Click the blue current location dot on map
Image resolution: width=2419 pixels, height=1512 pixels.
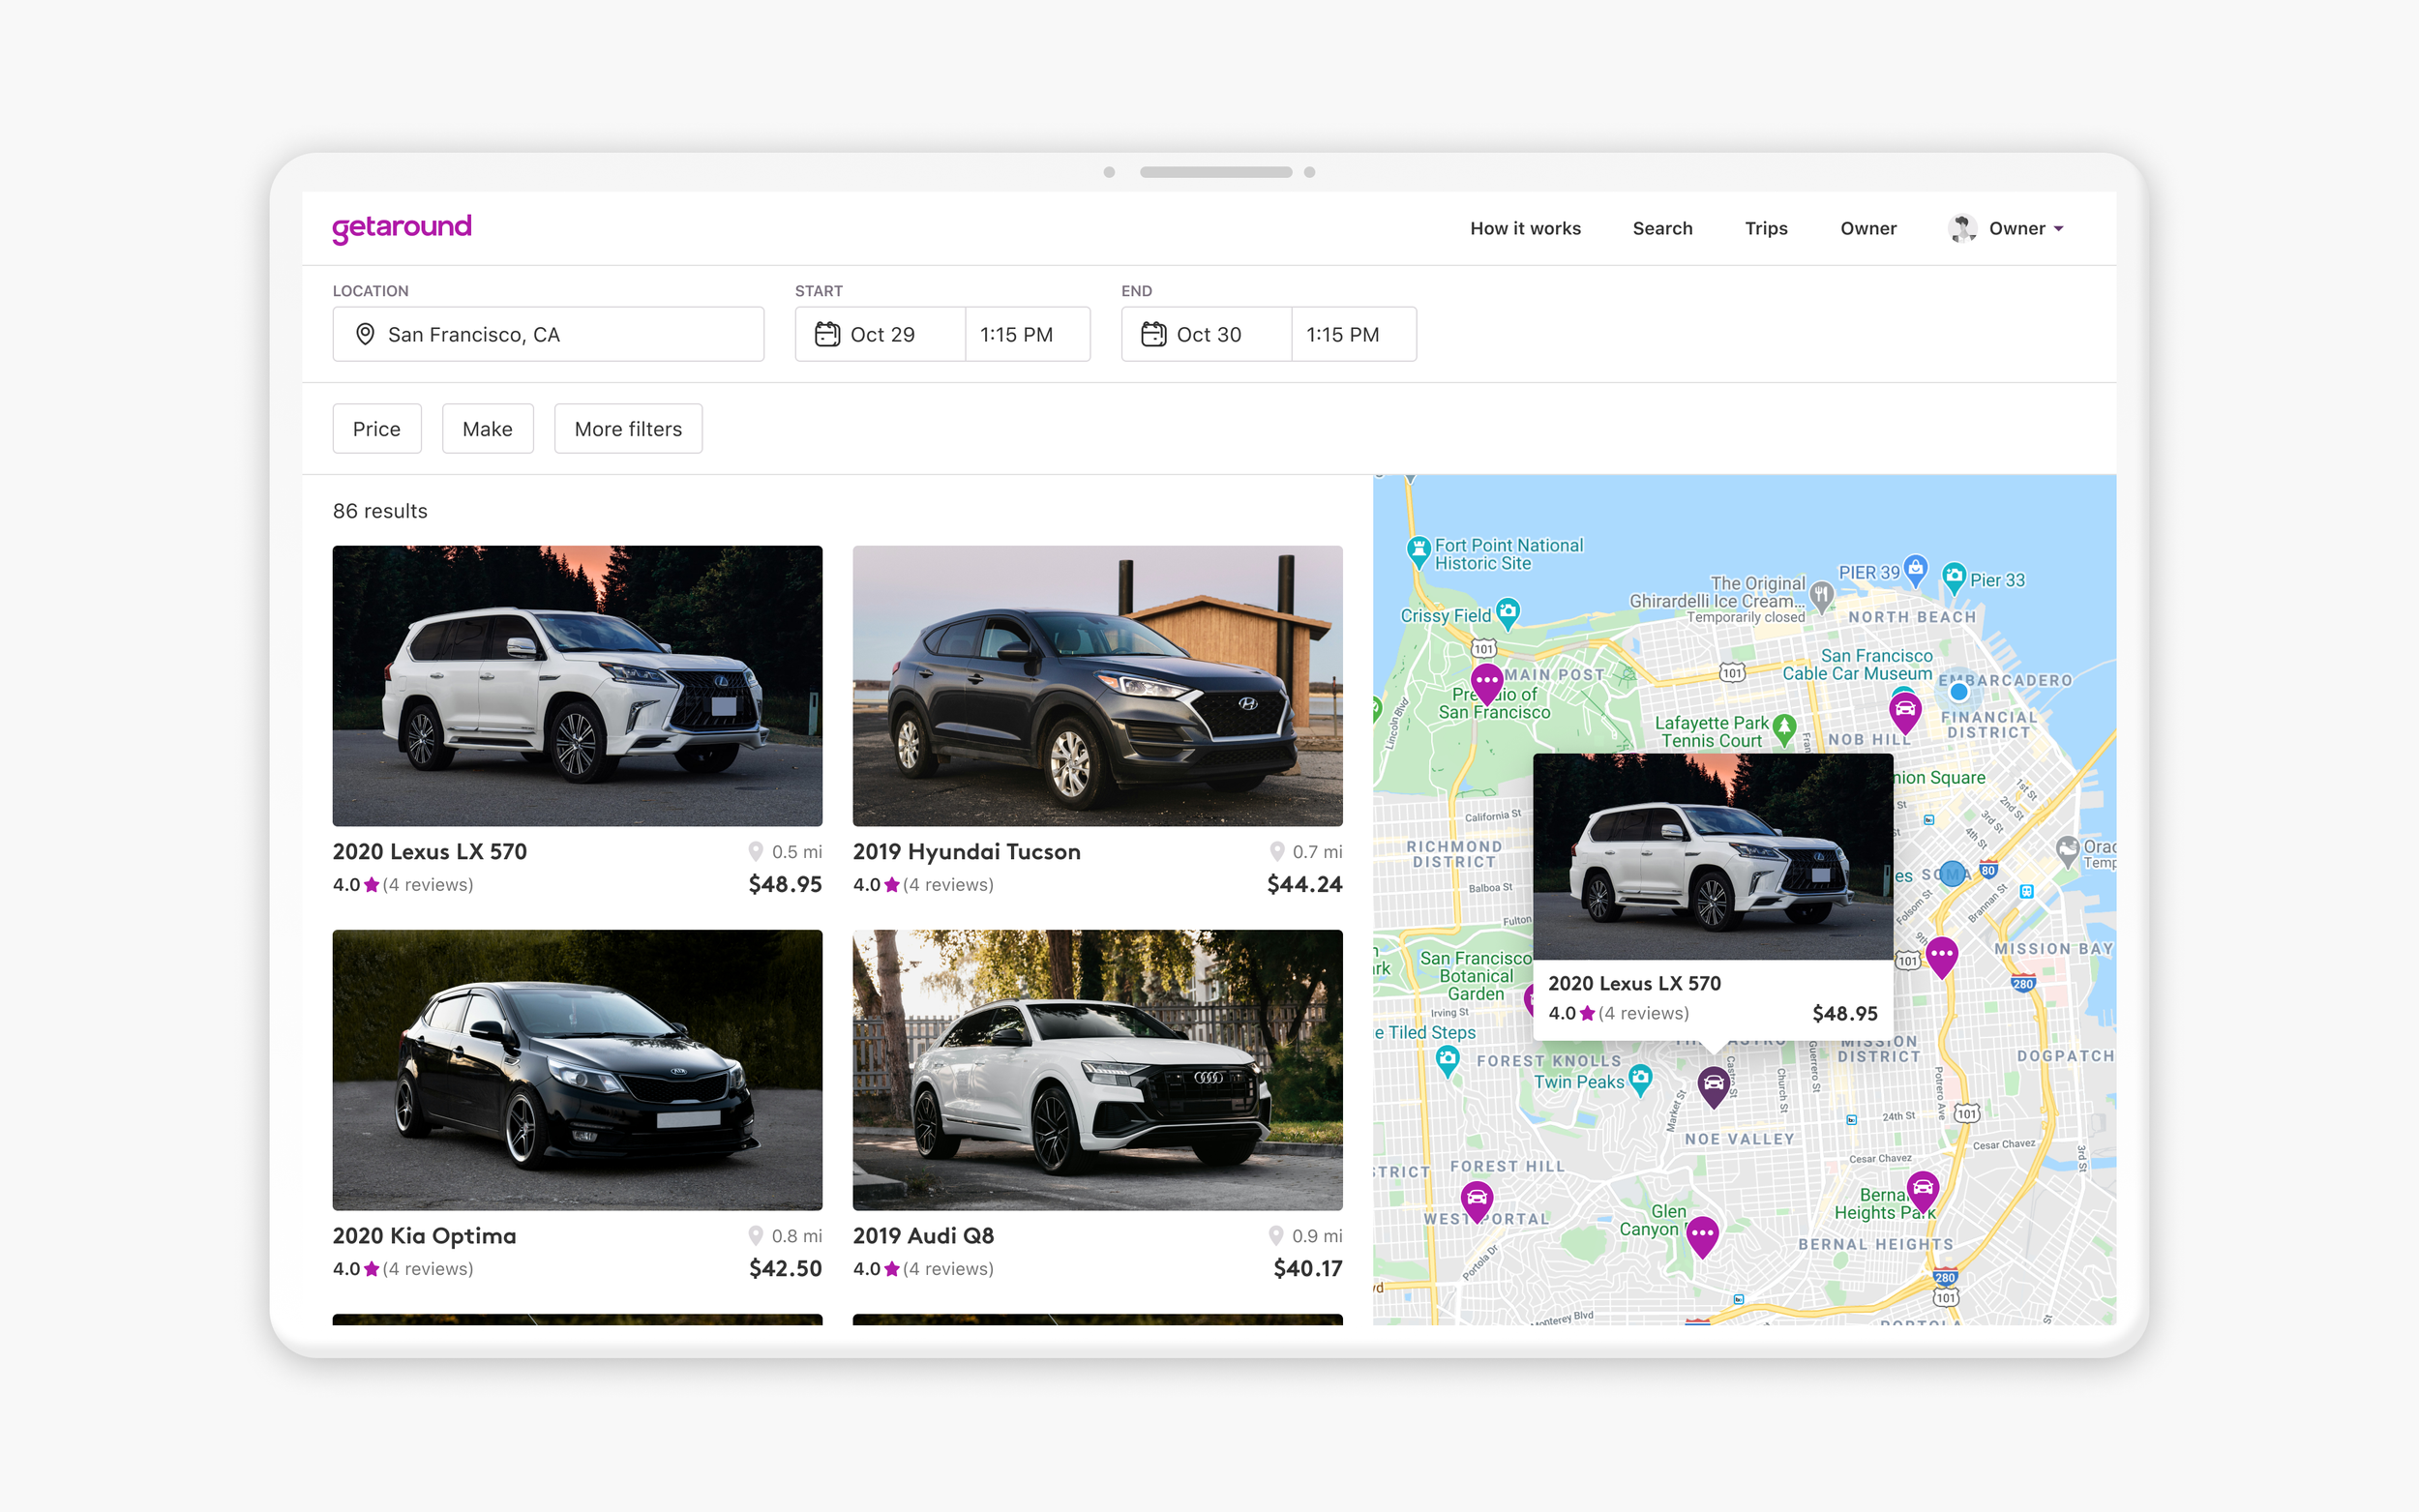(x=1959, y=691)
